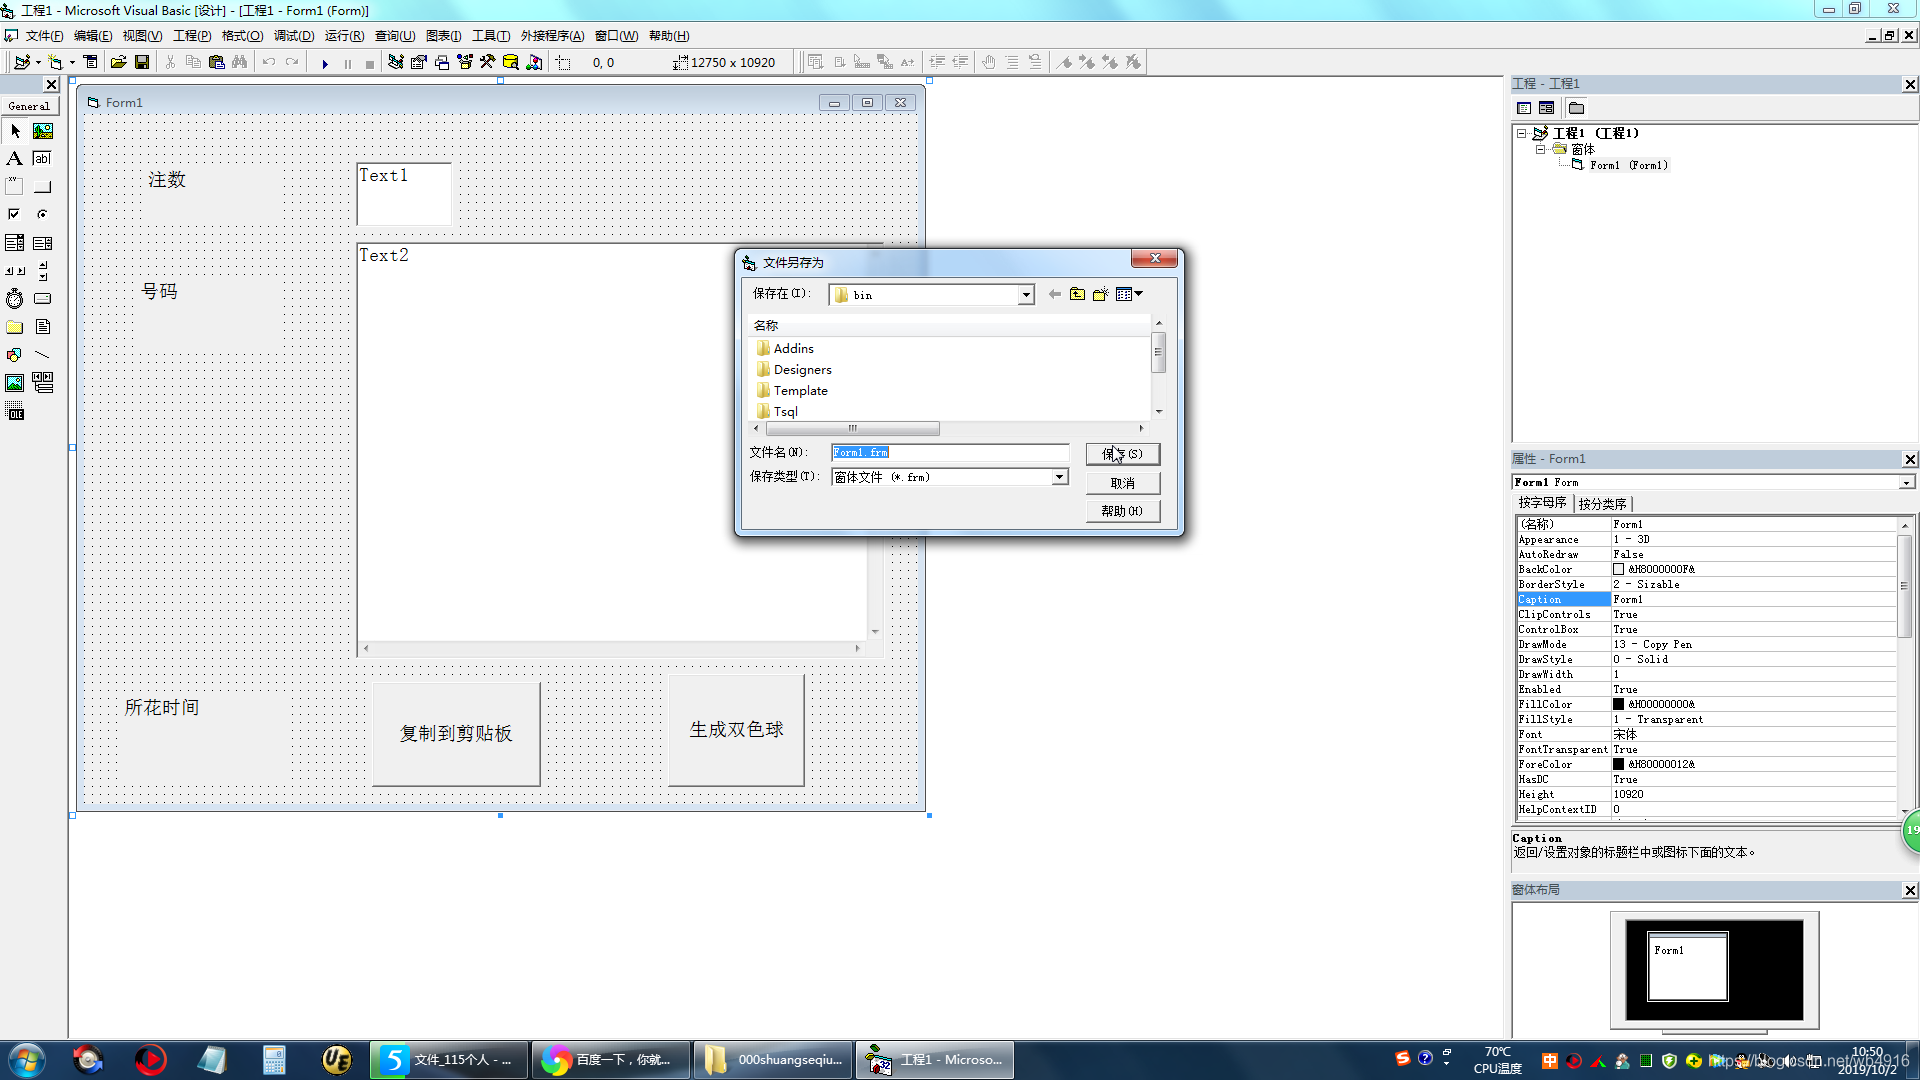1920x1080 pixels.
Task: Click the 取消 button in save dialog
Action: tap(1122, 483)
